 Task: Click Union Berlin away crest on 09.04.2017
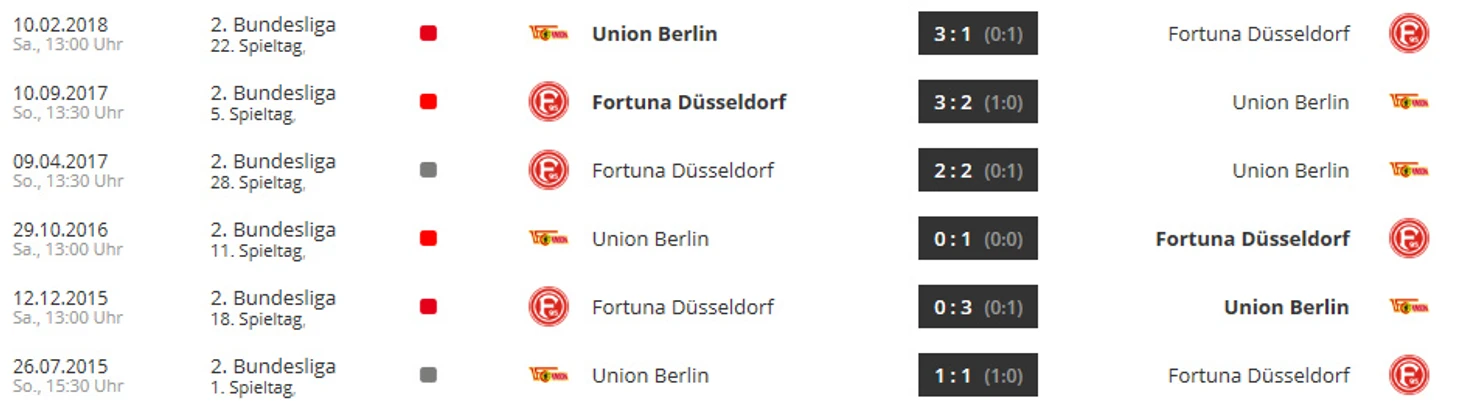pyautogui.click(x=1409, y=170)
